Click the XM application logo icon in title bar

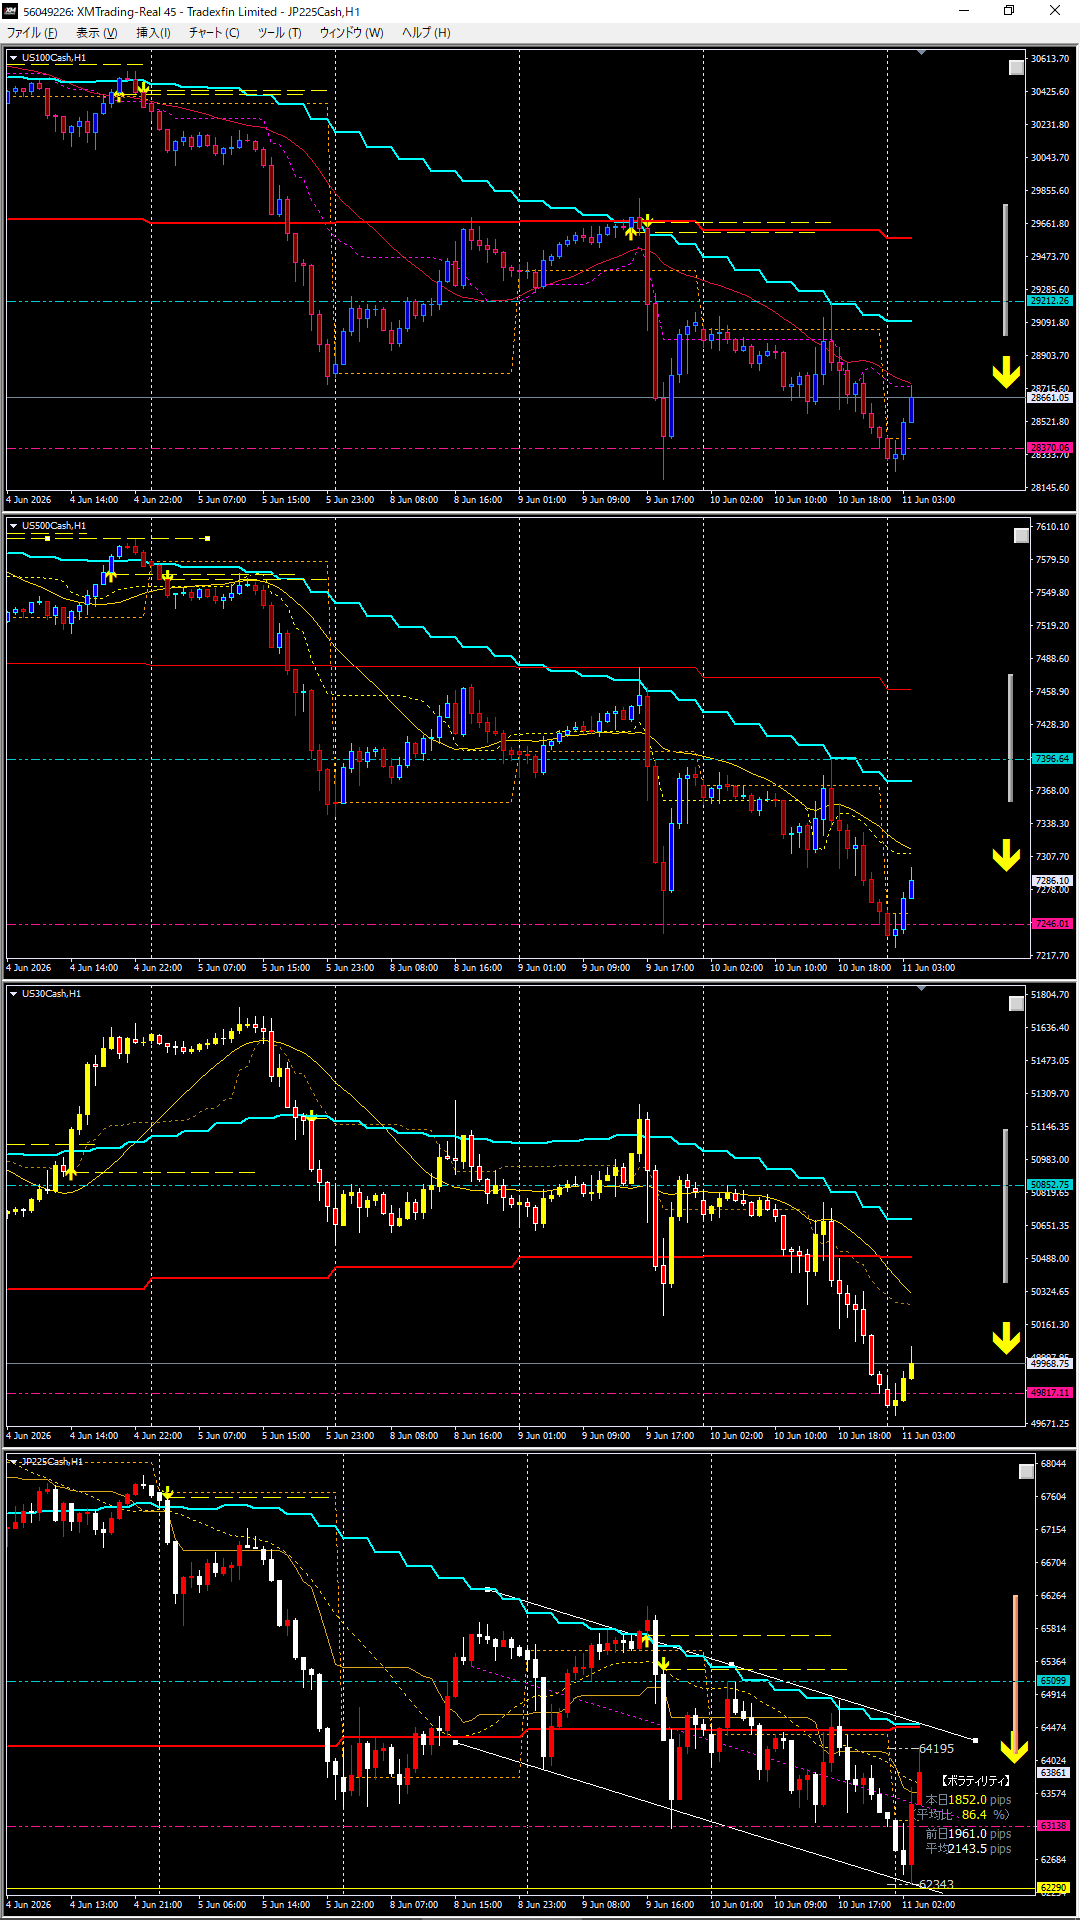(x=11, y=11)
